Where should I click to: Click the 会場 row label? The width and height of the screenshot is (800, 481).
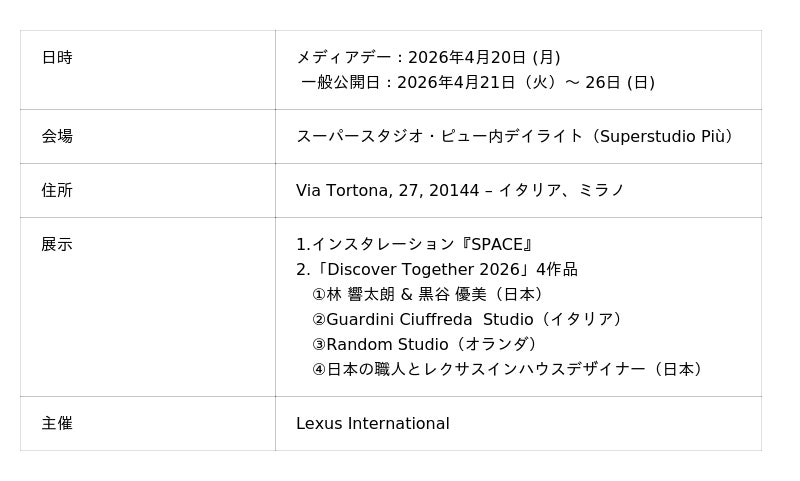tap(57, 136)
